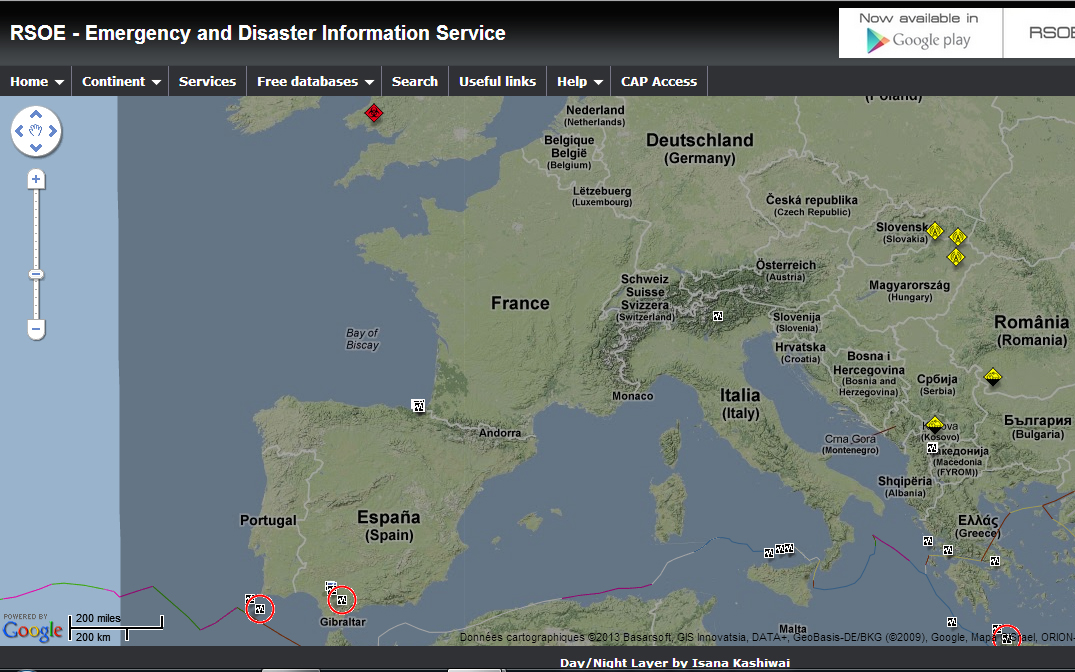The width and height of the screenshot is (1075, 672).
Task: Click the Portugal map label
Action: click(x=268, y=520)
